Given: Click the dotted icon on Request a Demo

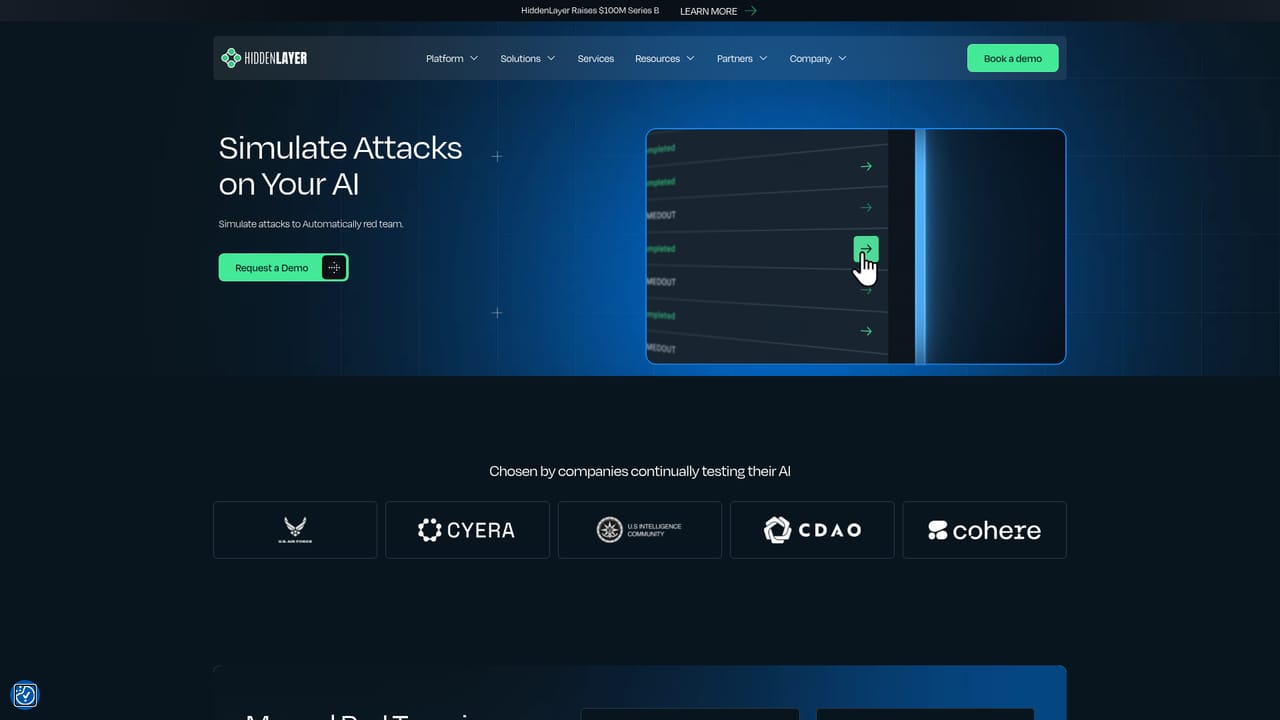Looking at the screenshot, I should (334, 268).
